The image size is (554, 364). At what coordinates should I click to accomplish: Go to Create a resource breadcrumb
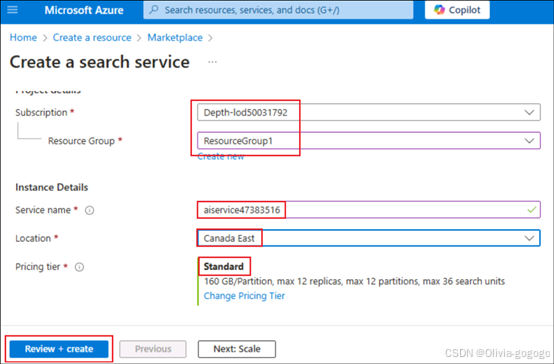92,37
